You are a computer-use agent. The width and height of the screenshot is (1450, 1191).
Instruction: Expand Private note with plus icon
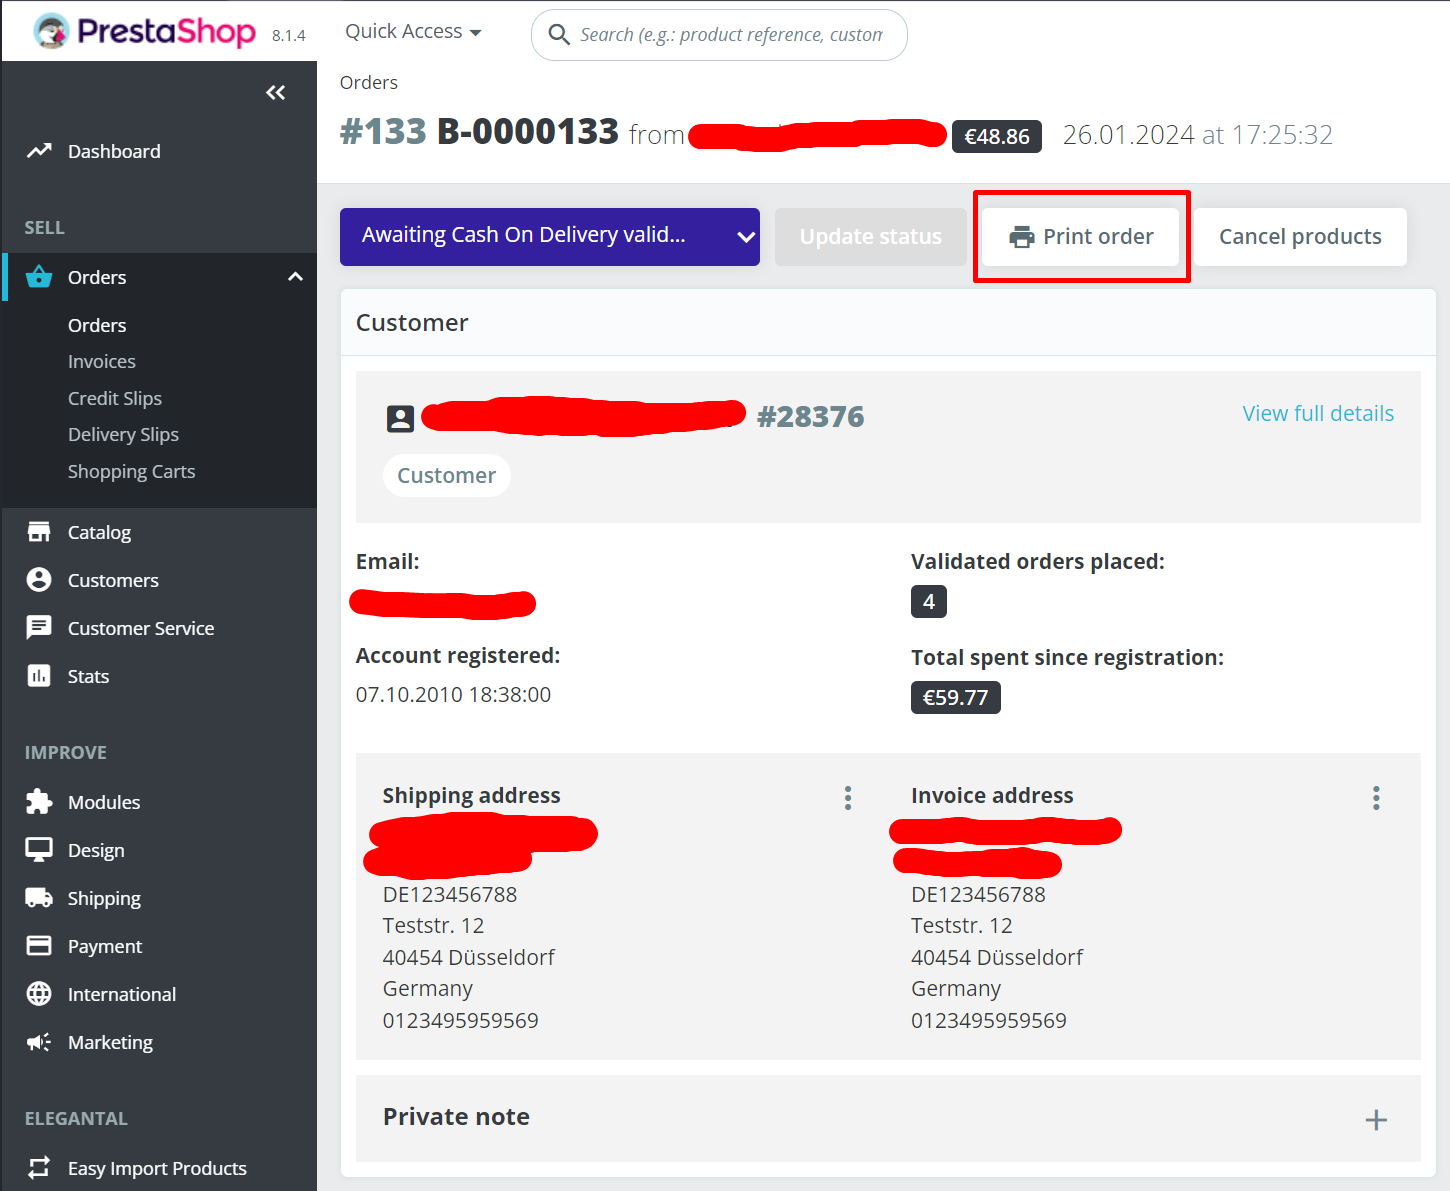(1376, 1120)
